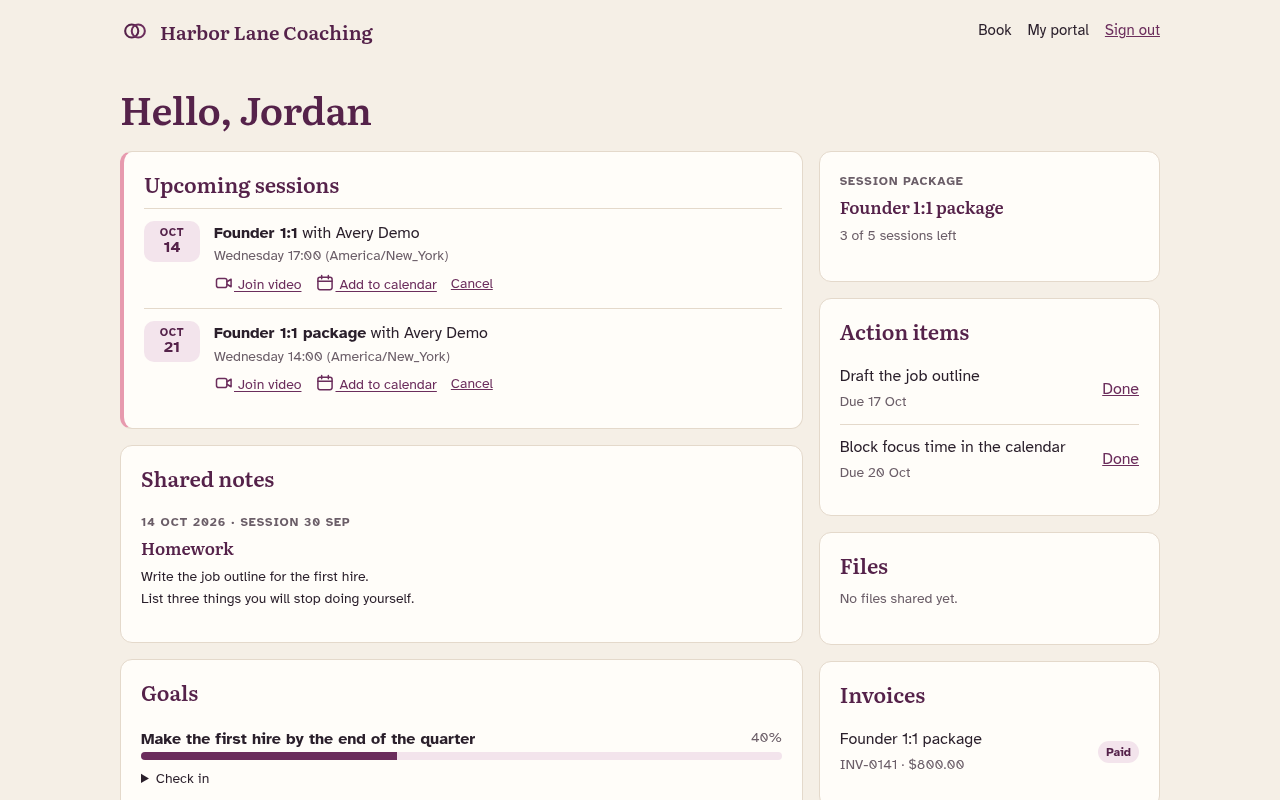Click 'Due 17 Oct' under the job outline item
This screenshot has width=1280, height=800.
[x=873, y=402]
